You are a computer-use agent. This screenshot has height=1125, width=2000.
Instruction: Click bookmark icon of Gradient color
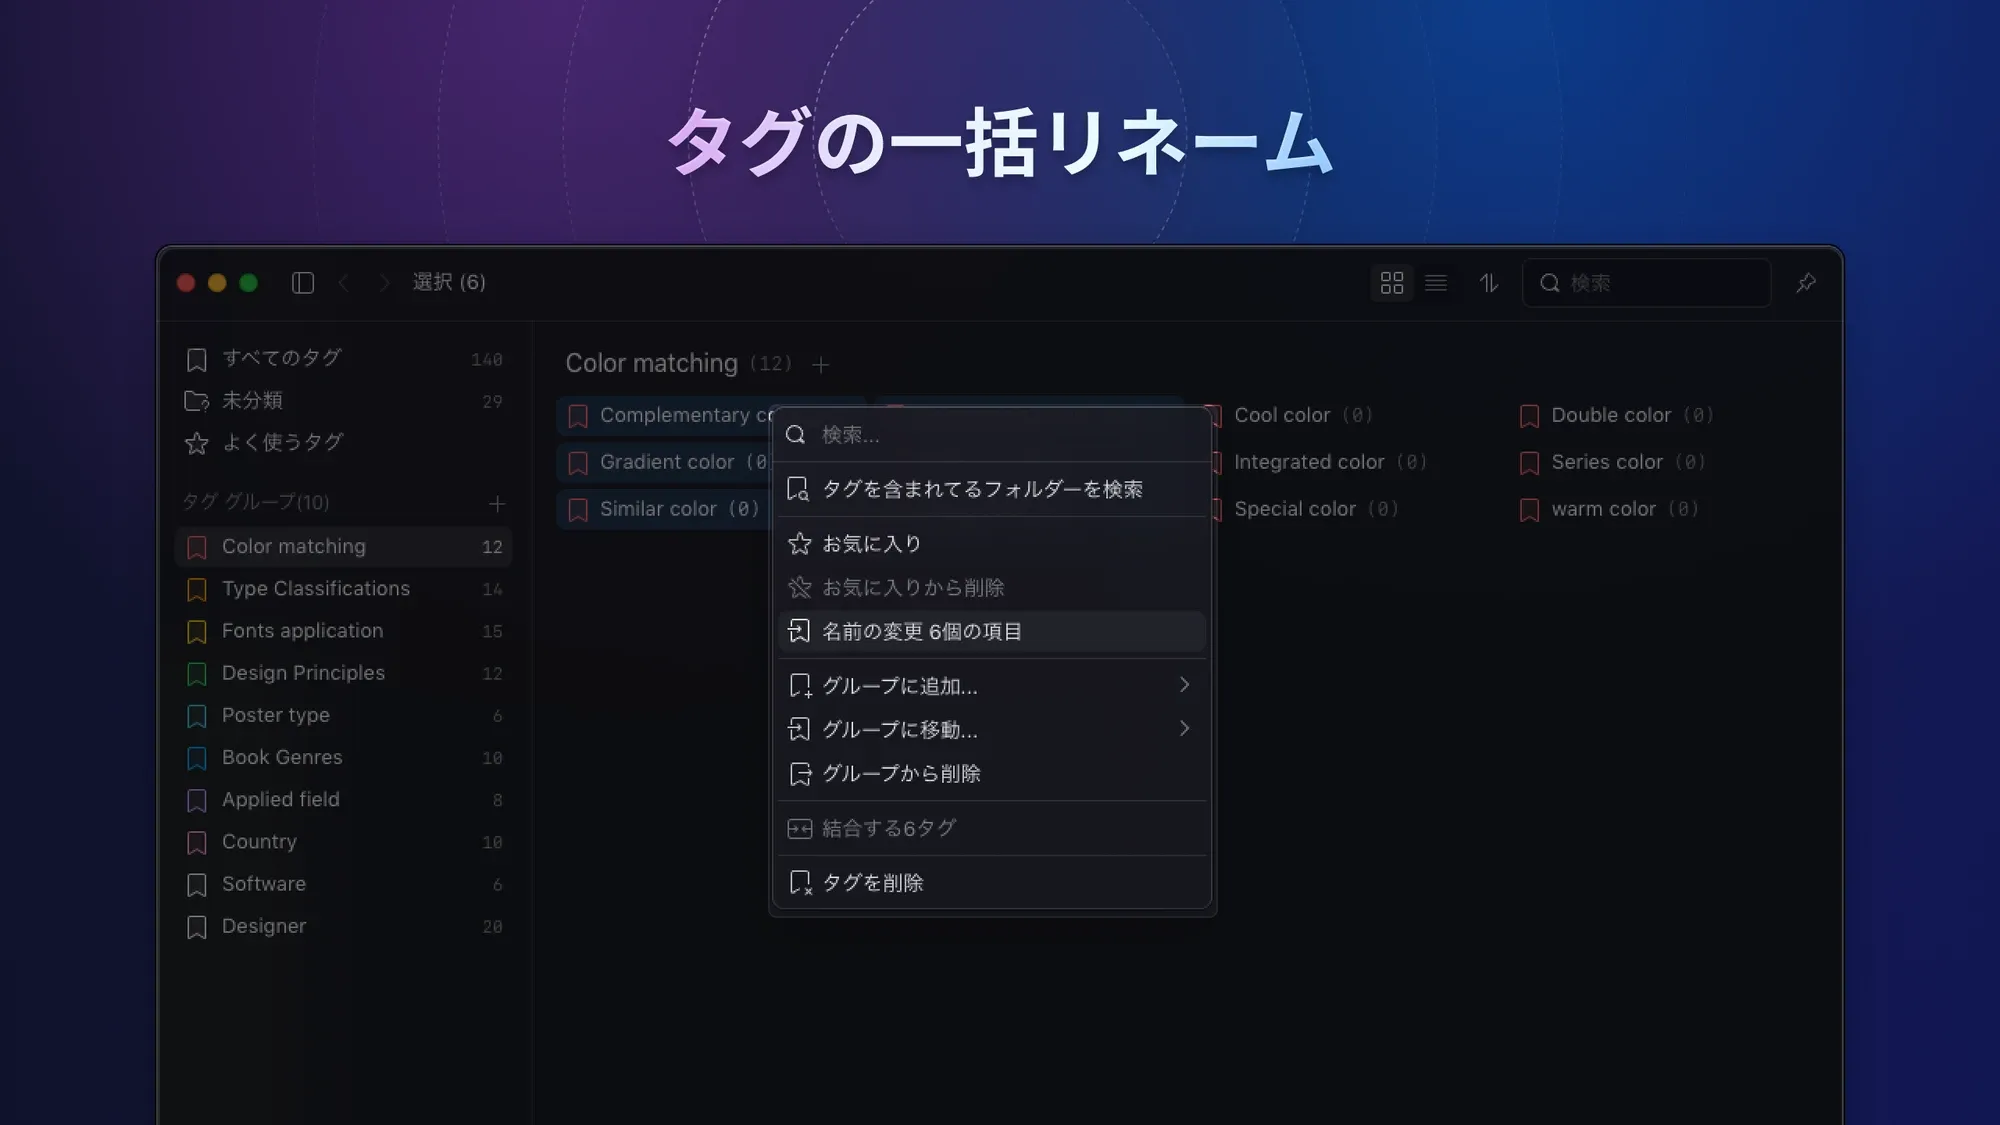[x=578, y=463]
